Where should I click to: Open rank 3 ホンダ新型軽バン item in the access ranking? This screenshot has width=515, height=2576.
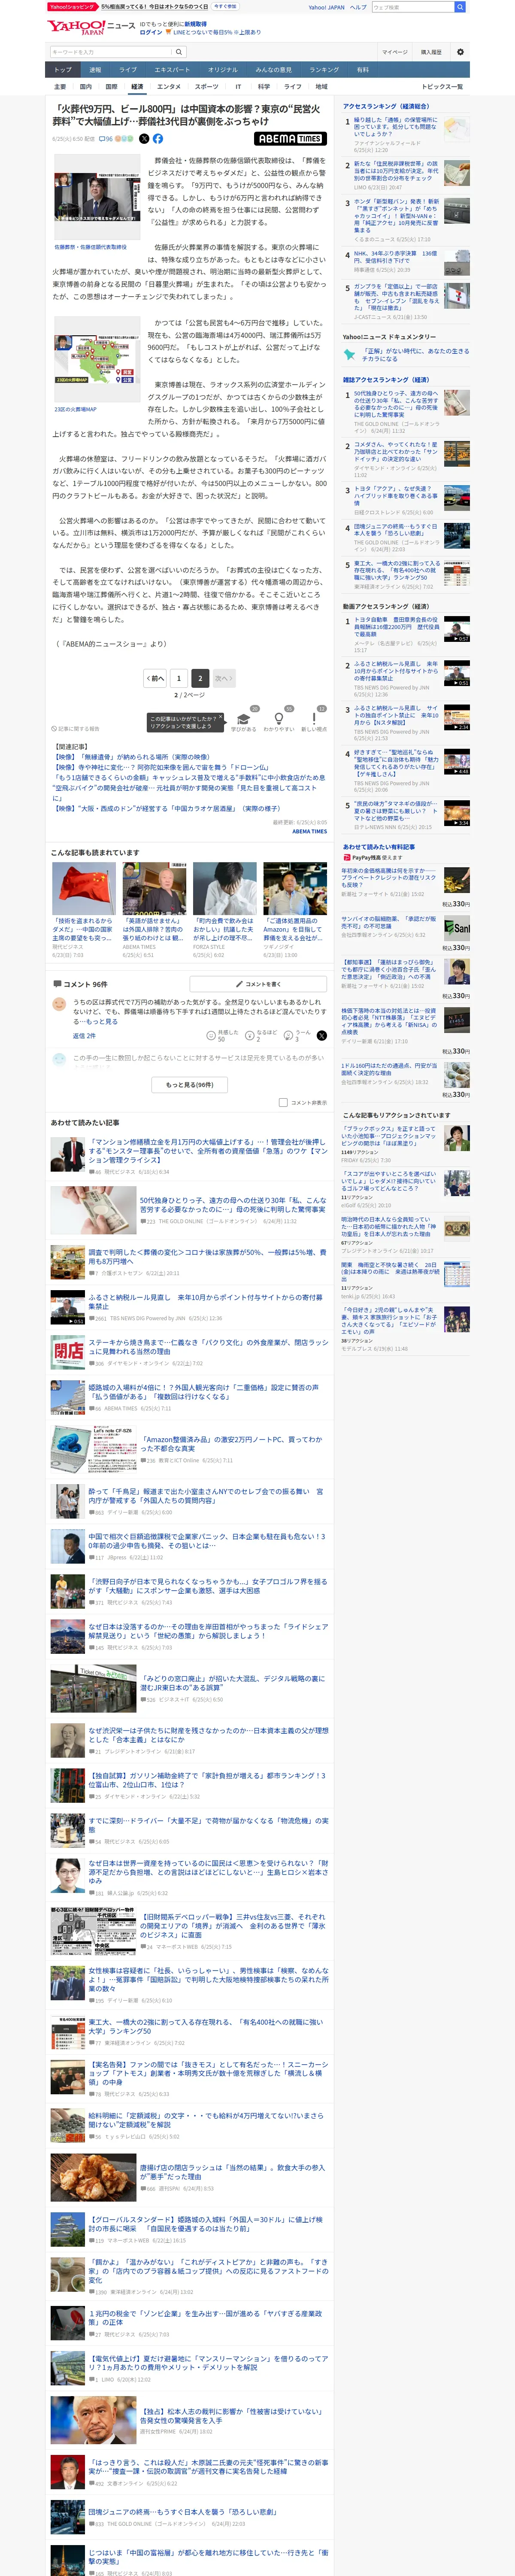coord(398,216)
